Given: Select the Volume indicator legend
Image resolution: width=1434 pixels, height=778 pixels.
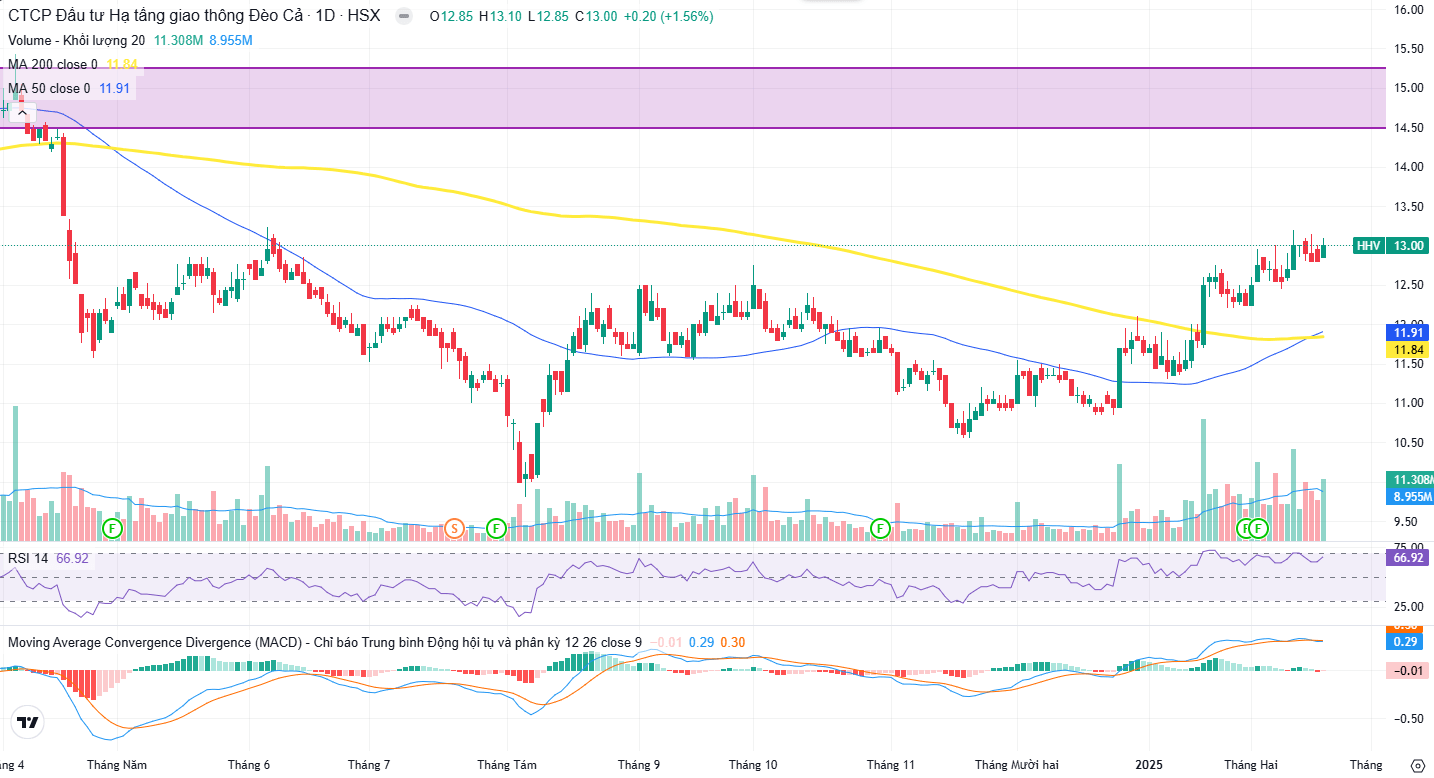Looking at the screenshot, I should 76,40.
